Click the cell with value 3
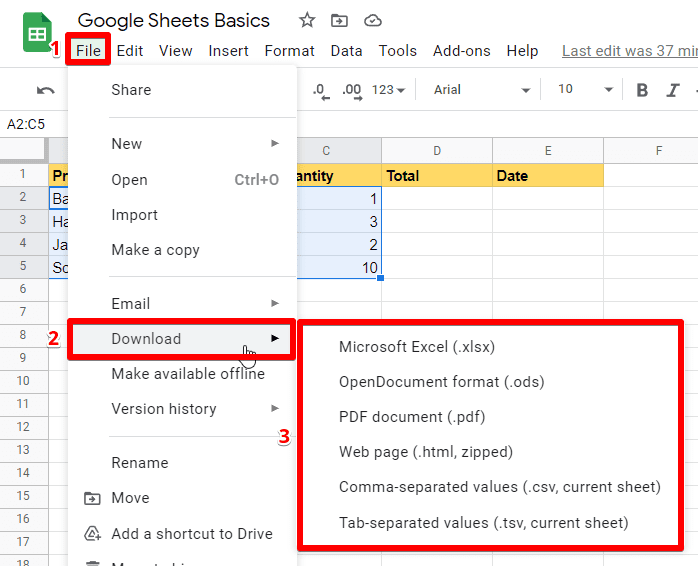This screenshot has width=698, height=566. [x=339, y=221]
